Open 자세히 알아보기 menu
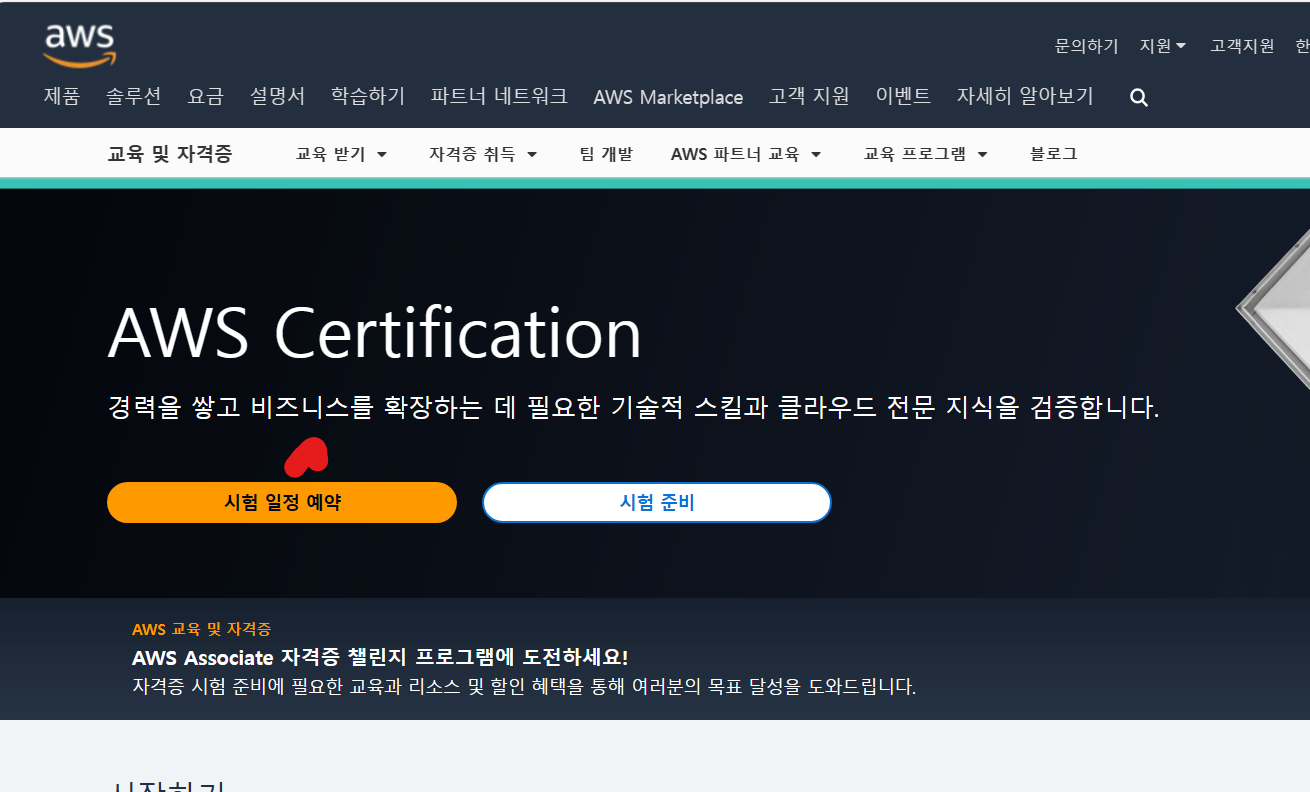The width and height of the screenshot is (1310, 792). (x=1025, y=96)
